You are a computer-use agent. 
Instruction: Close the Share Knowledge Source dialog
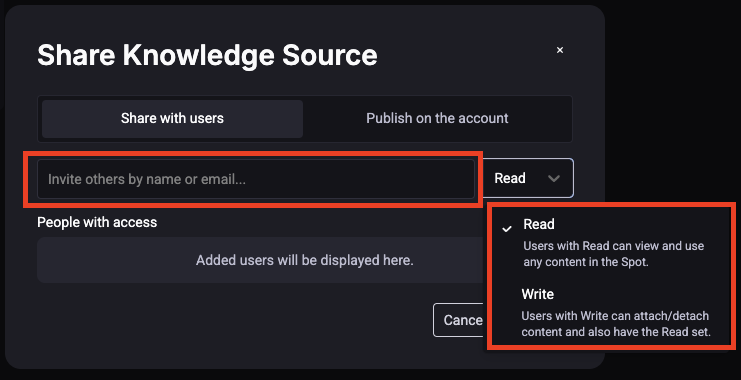pos(560,50)
